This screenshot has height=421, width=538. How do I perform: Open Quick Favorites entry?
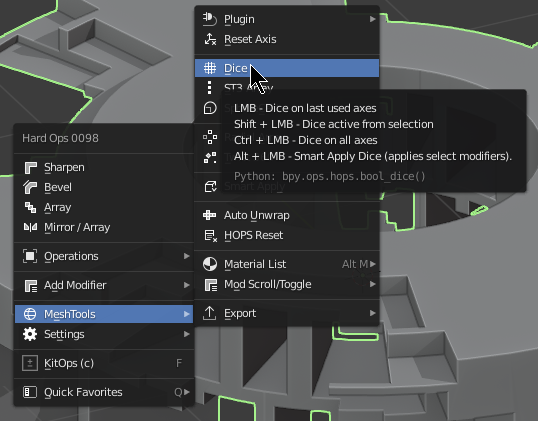[104, 392]
